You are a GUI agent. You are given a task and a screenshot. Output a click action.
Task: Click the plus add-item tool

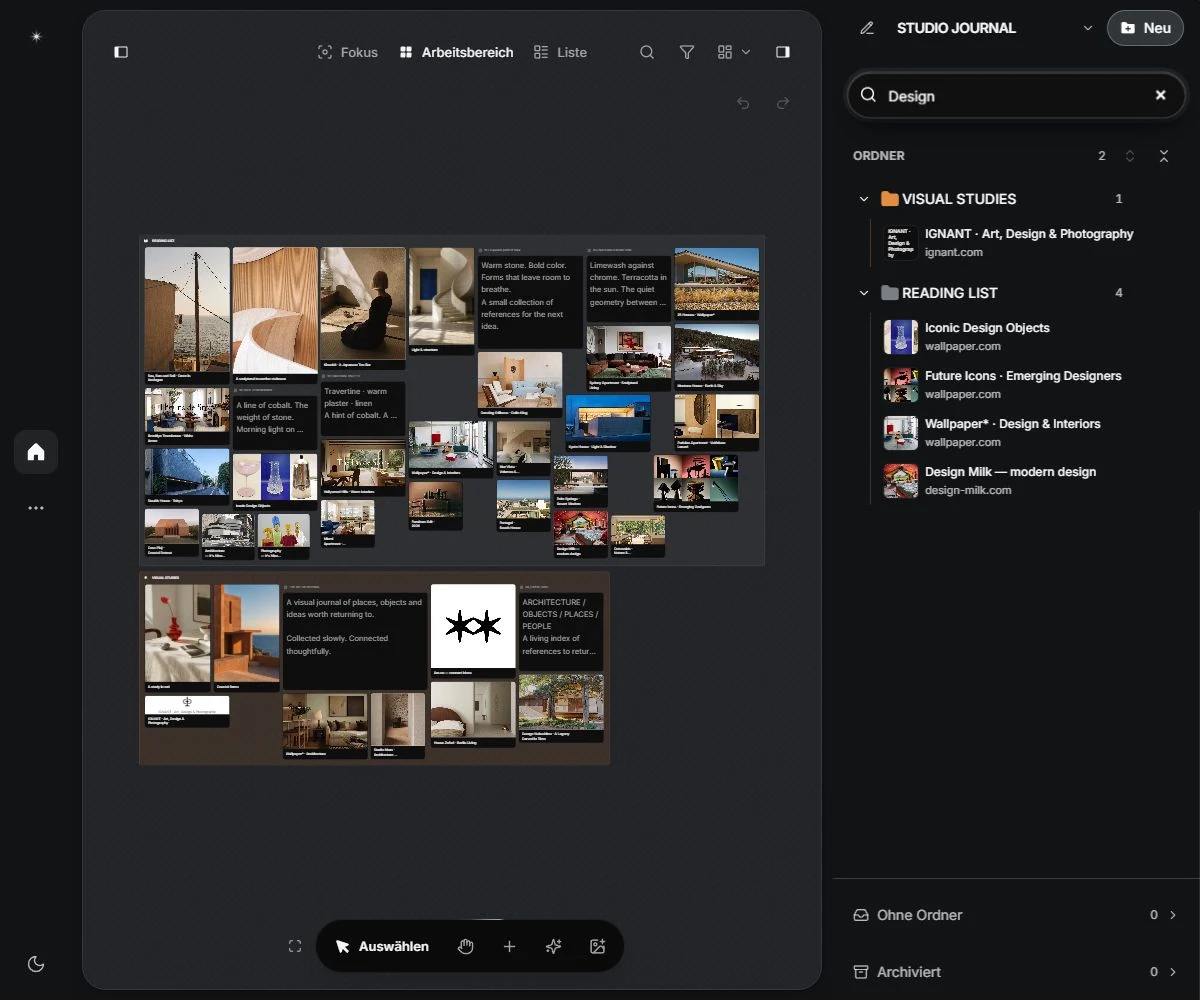point(509,946)
